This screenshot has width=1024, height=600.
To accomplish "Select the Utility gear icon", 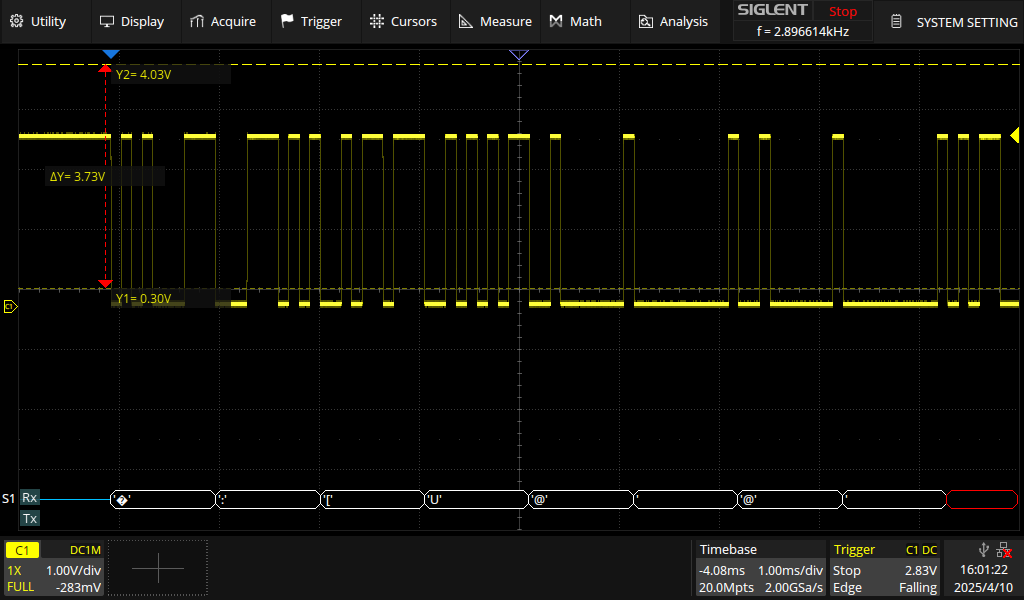I will 18,20.
